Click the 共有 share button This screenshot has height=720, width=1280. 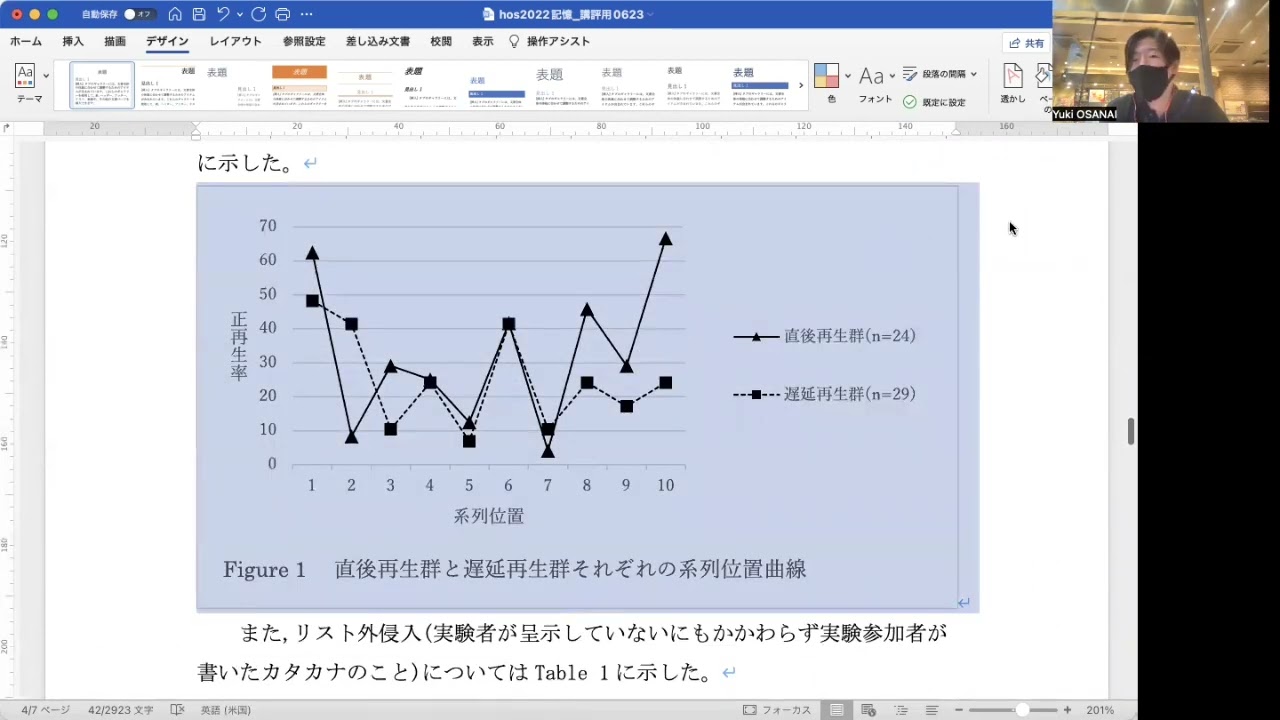(1026, 43)
